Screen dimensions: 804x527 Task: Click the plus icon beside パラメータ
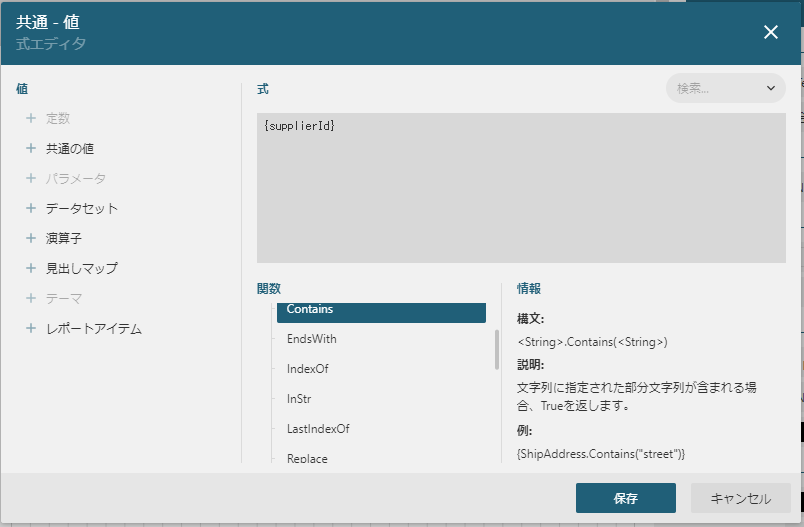(x=31, y=178)
